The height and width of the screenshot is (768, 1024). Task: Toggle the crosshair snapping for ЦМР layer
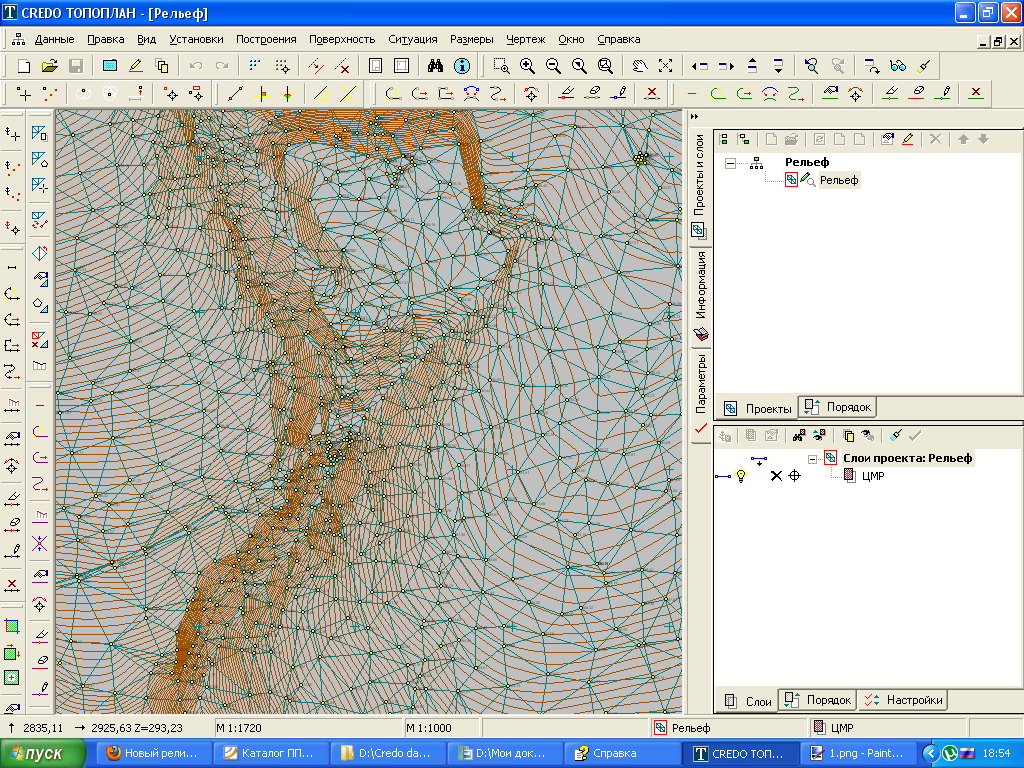point(794,476)
